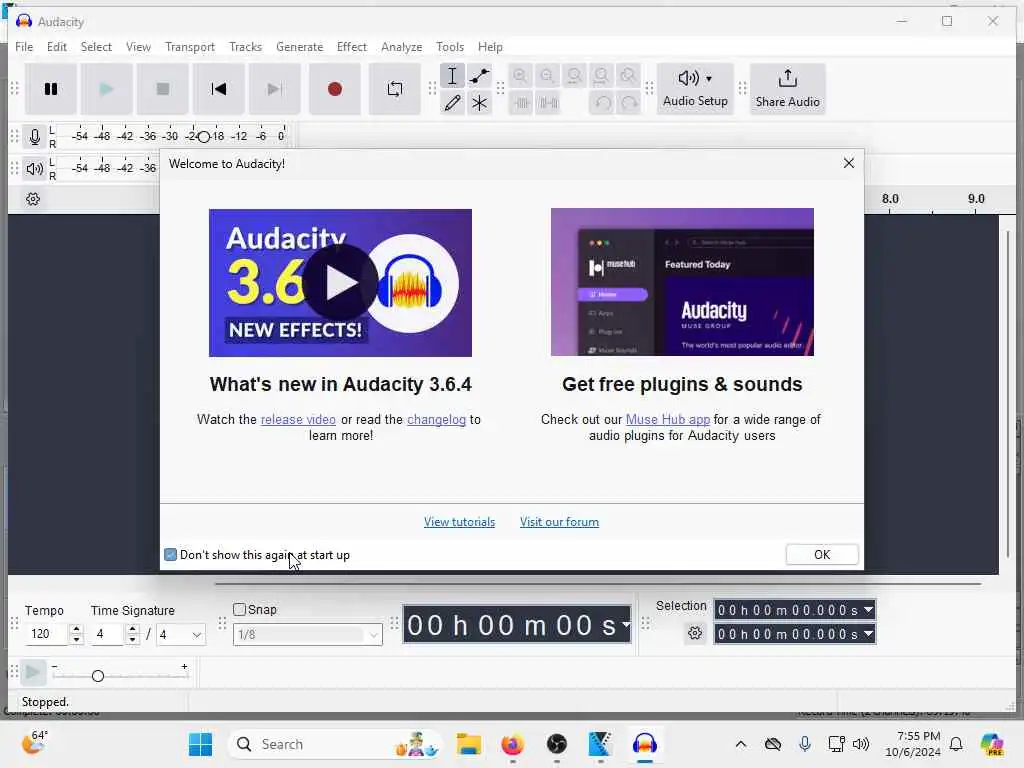This screenshot has width=1024, height=768.
Task: Click Trim audio outside selection icon
Action: [520, 103]
